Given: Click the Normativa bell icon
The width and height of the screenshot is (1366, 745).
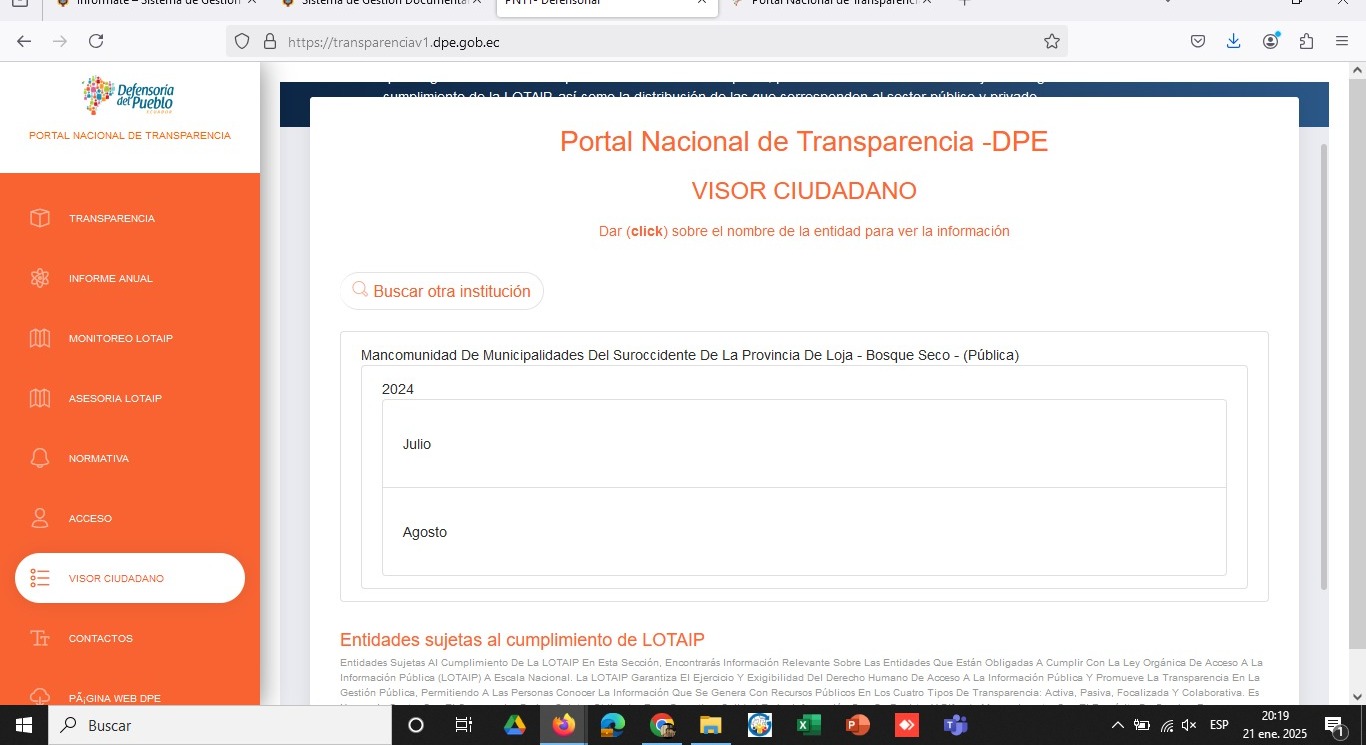Looking at the screenshot, I should pos(40,458).
